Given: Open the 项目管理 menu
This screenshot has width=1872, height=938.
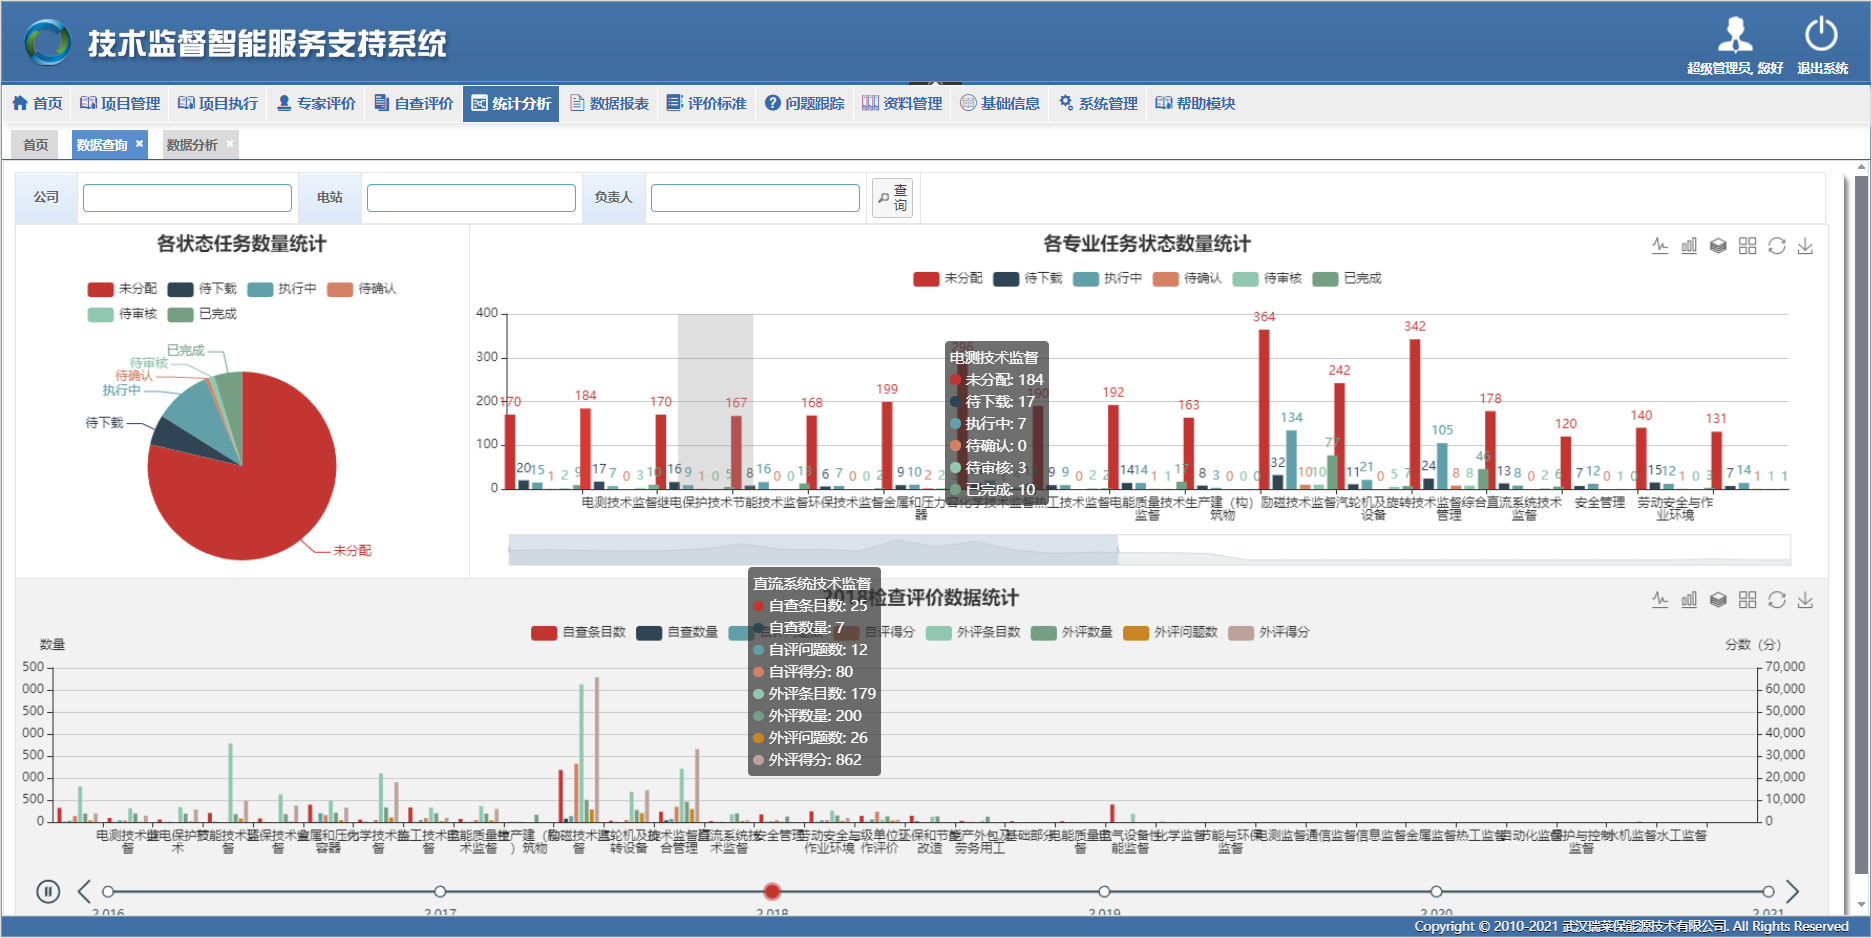Looking at the screenshot, I should point(120,103).
